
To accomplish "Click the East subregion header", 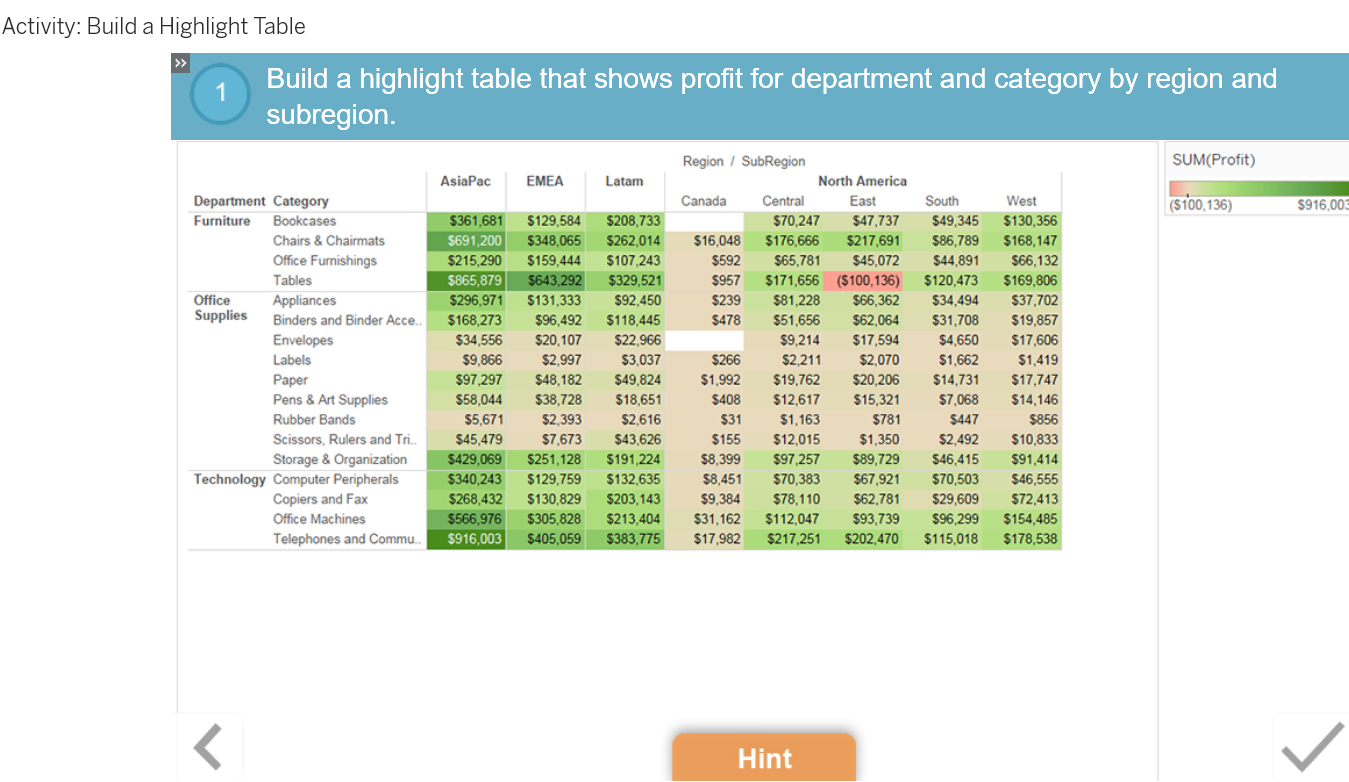I will [x=863, y=201].
